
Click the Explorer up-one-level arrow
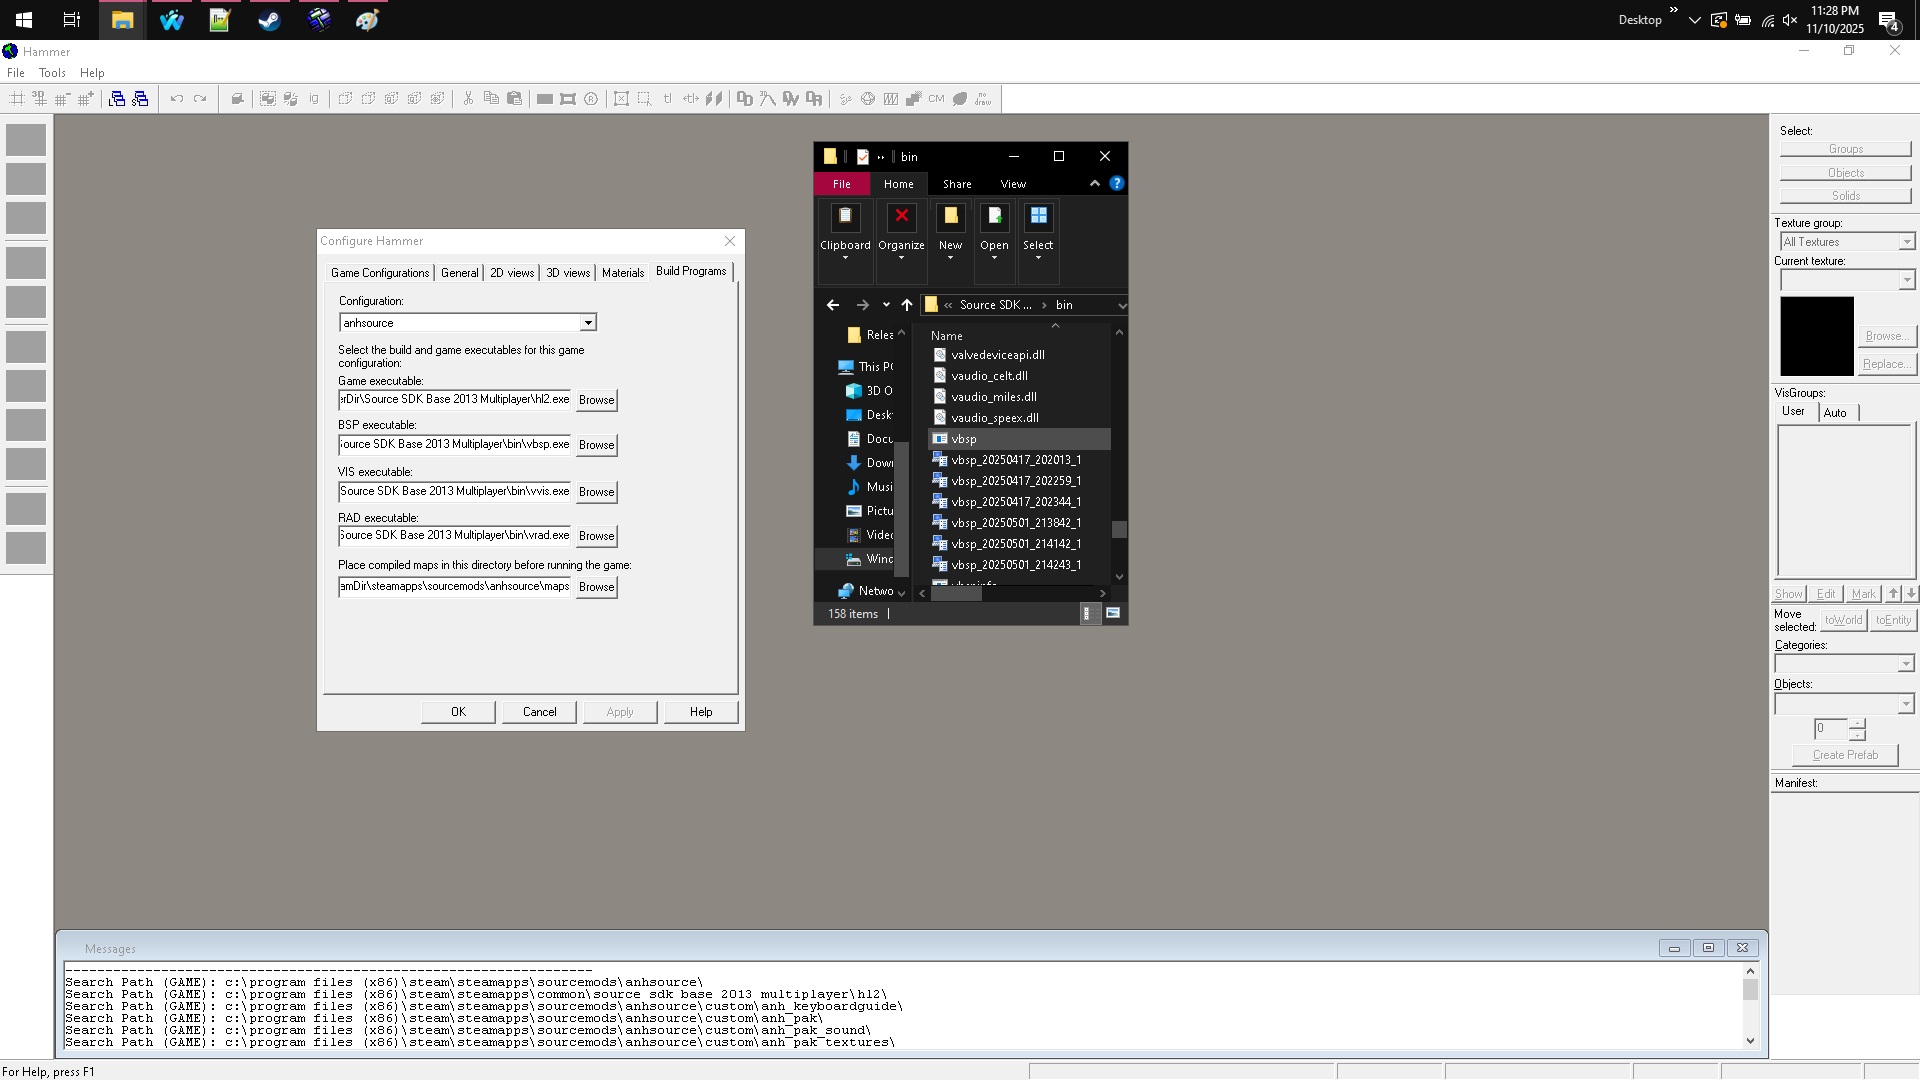point(907,305)
